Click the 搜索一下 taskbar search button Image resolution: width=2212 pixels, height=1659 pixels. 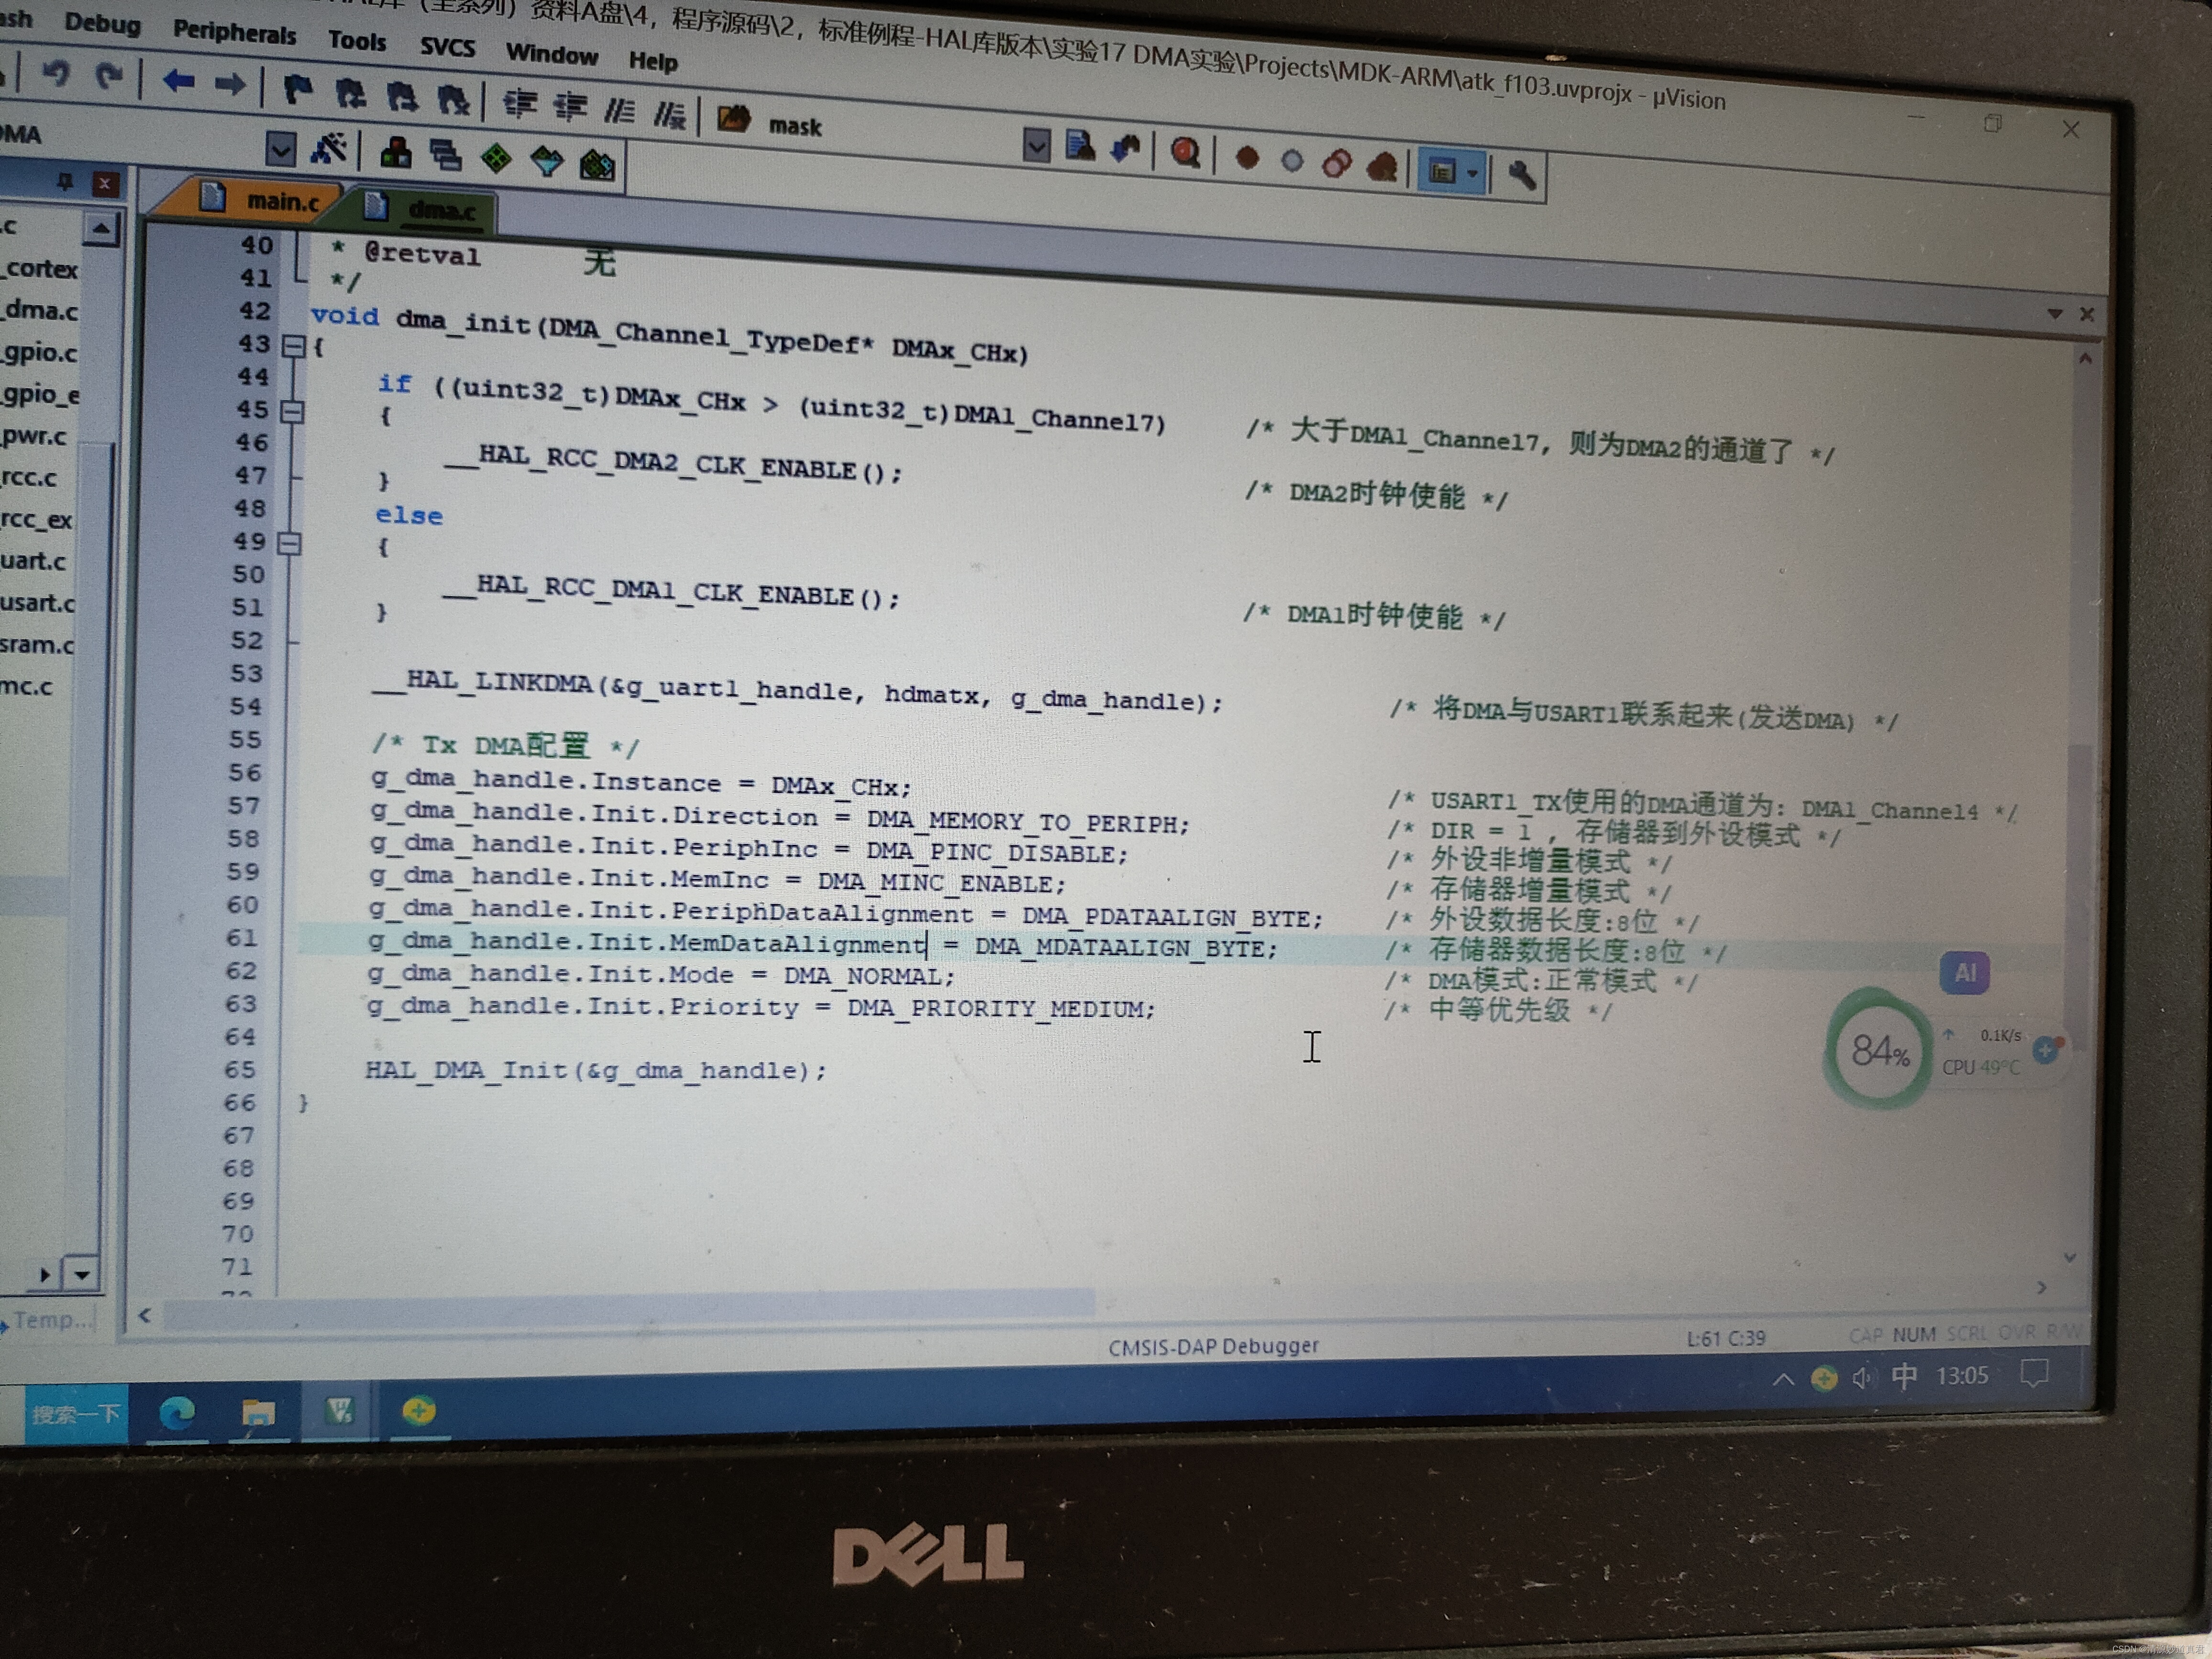pyautogui.click(x=76, y=1414)
